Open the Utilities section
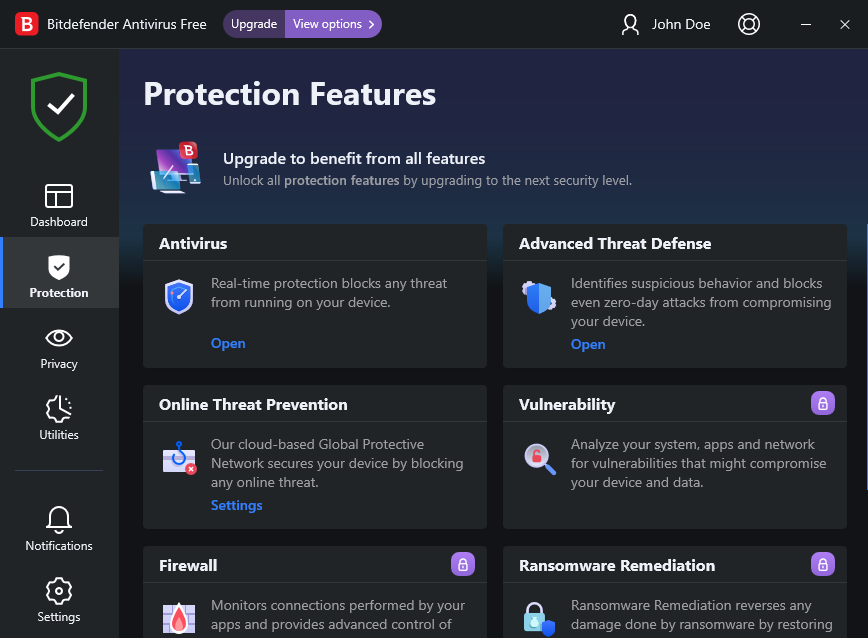The image size is (868, 638). coord(59,419)
